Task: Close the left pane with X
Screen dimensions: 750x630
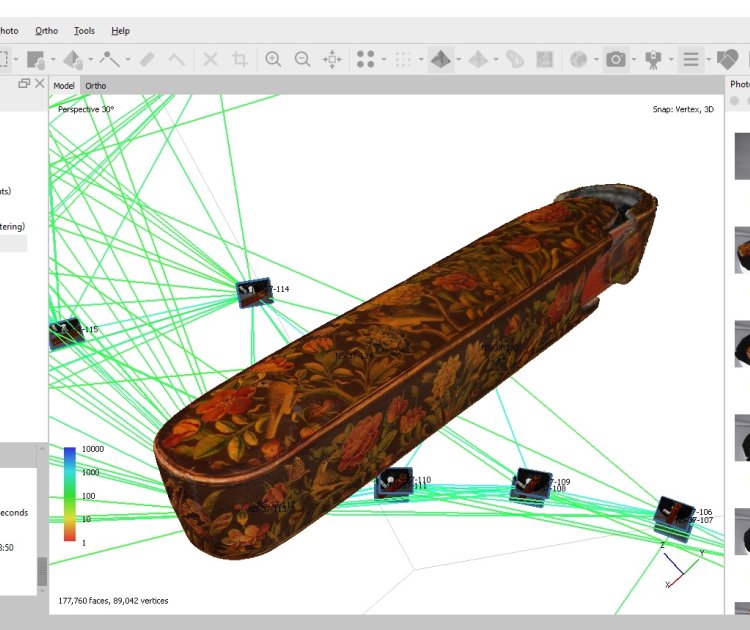Action: tap(40, 83)
